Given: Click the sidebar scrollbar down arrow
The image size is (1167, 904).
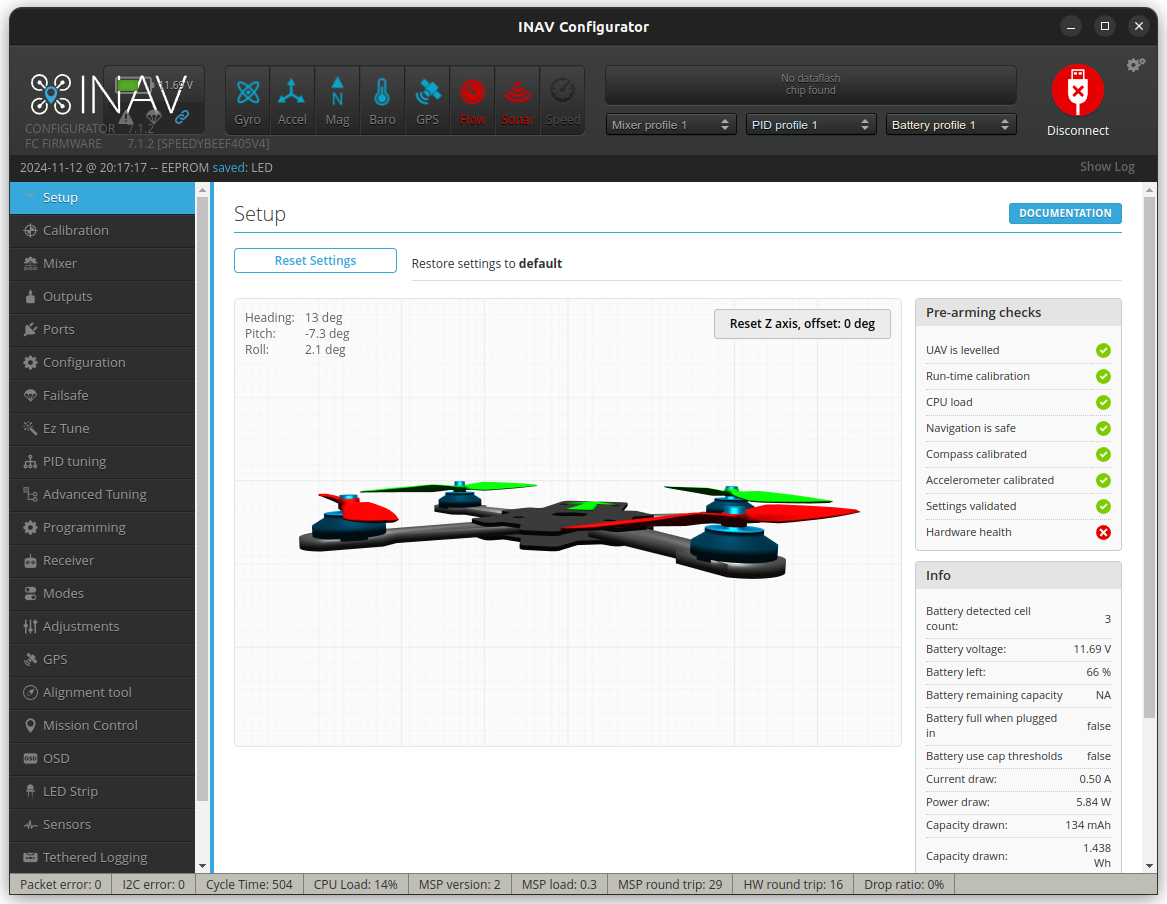Looking at the screenshot, I should tap(202, 866).
